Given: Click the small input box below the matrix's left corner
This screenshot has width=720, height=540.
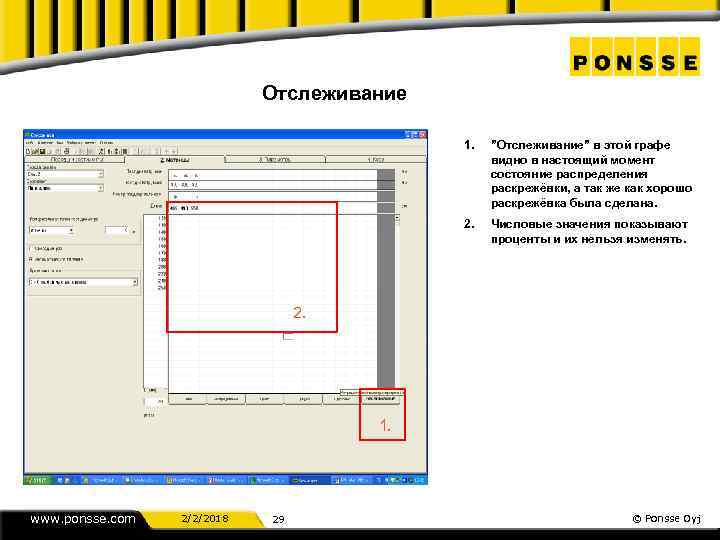Looking at the screenshot, I should point(154,402).
